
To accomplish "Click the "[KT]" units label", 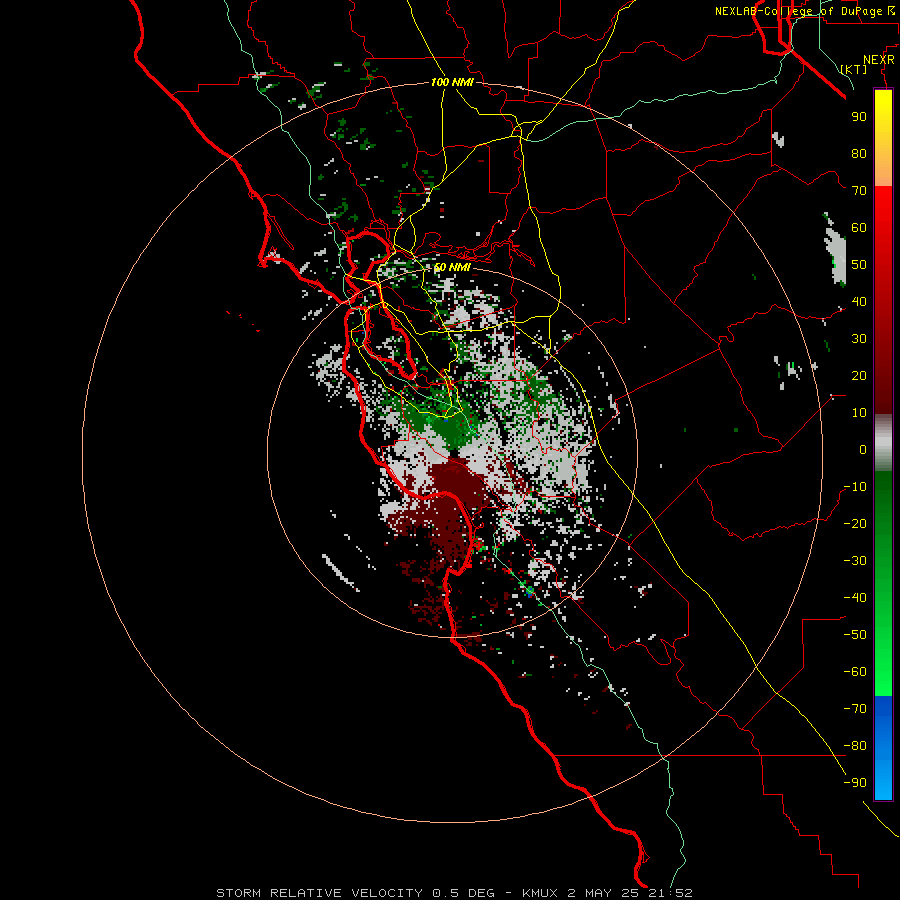I will coord(854,69).
